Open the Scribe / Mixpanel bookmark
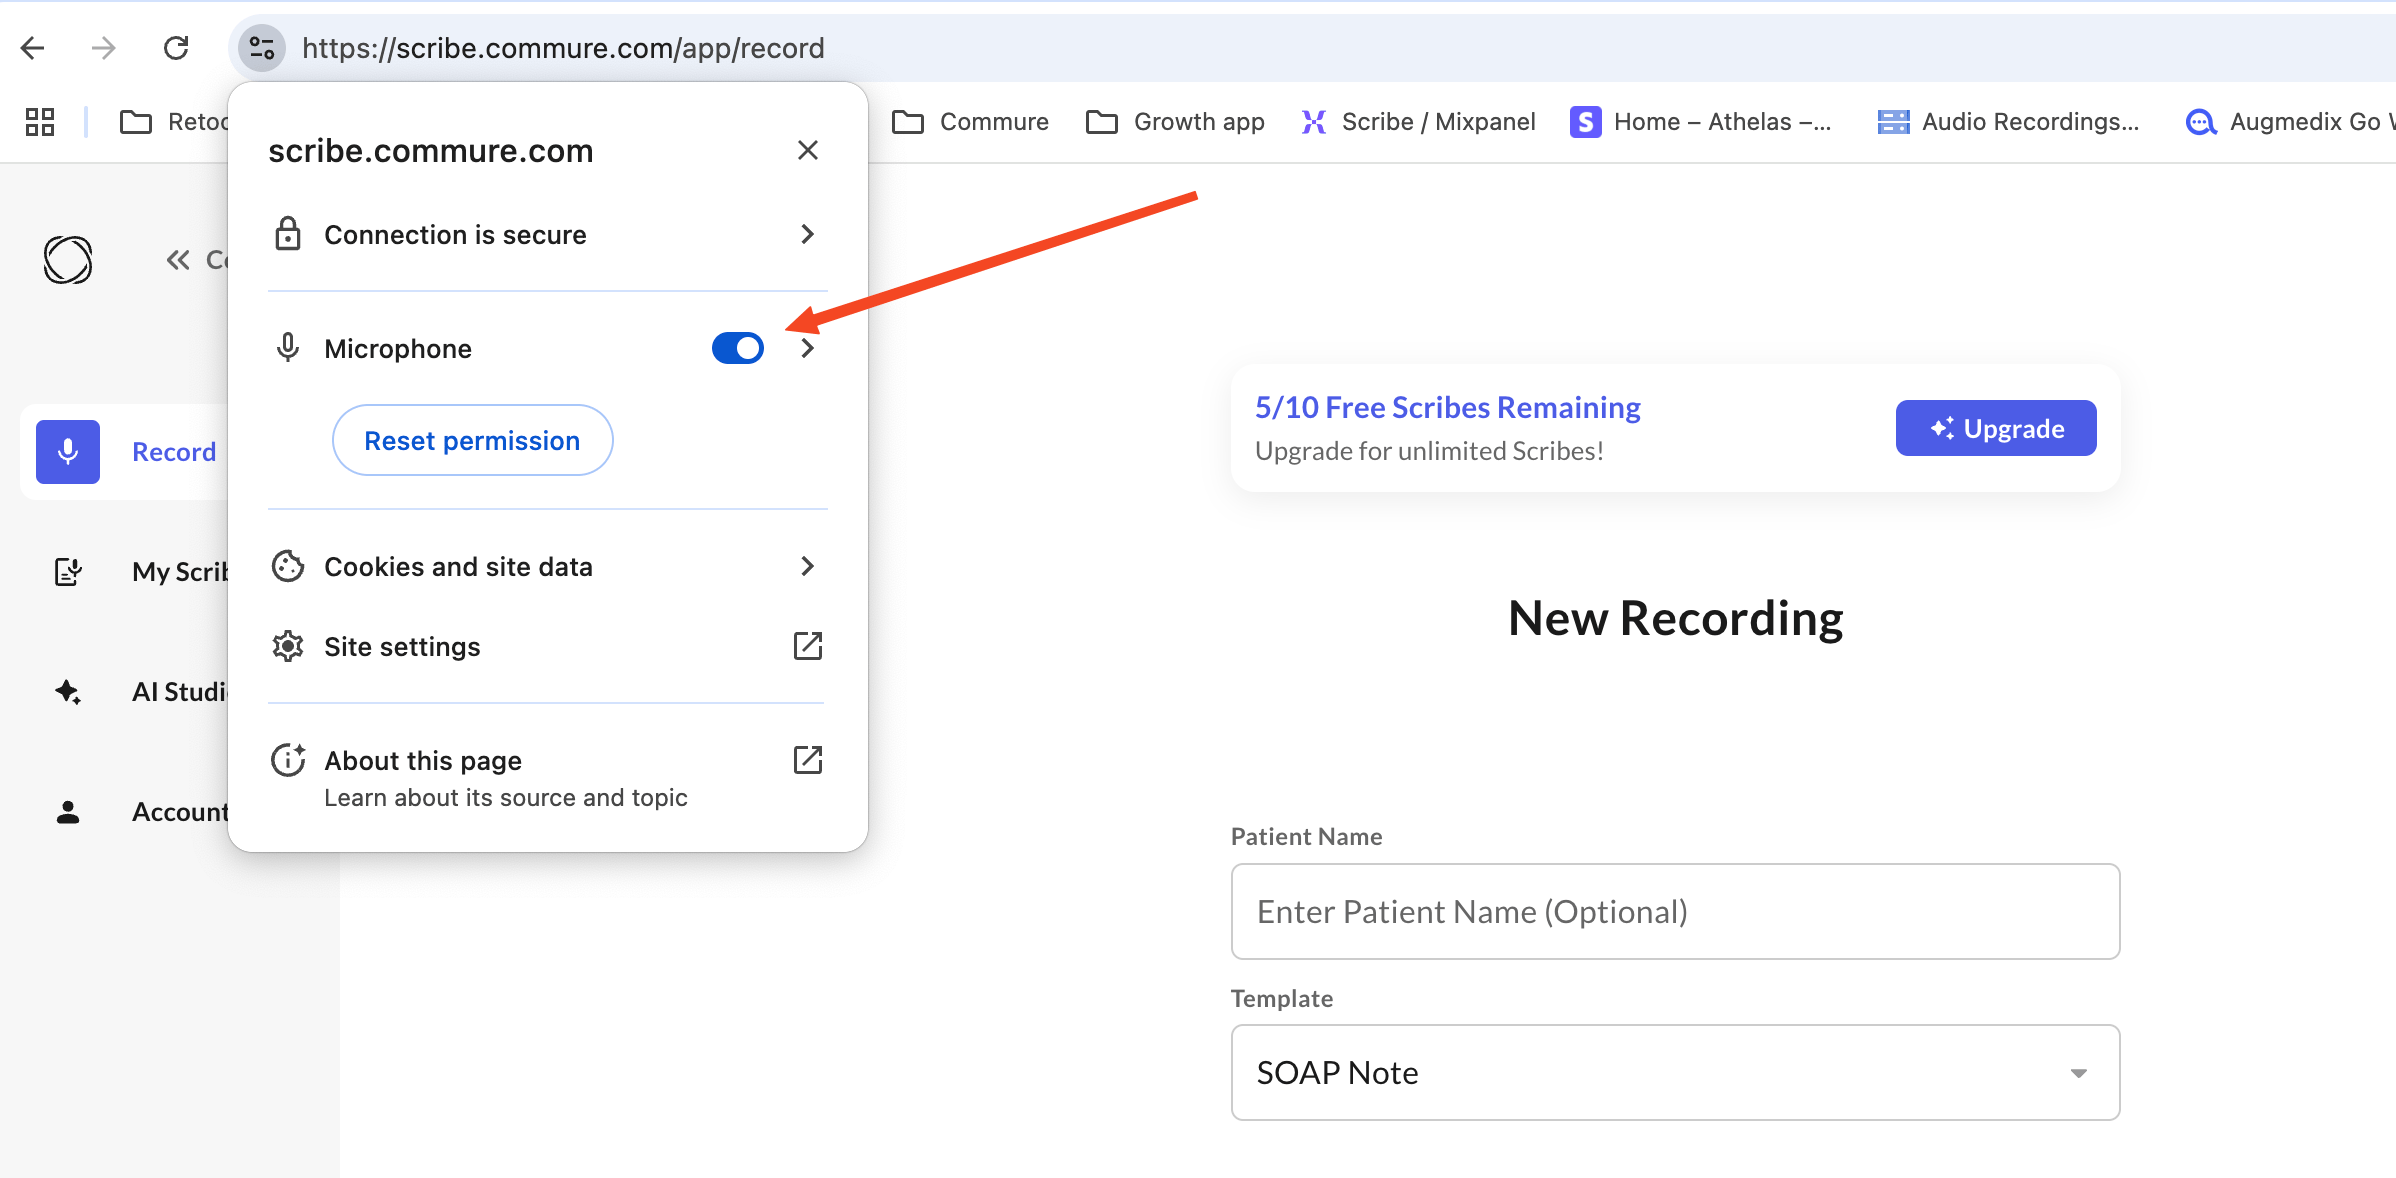The image size is (2396, 1178). tap(1418, 122)
